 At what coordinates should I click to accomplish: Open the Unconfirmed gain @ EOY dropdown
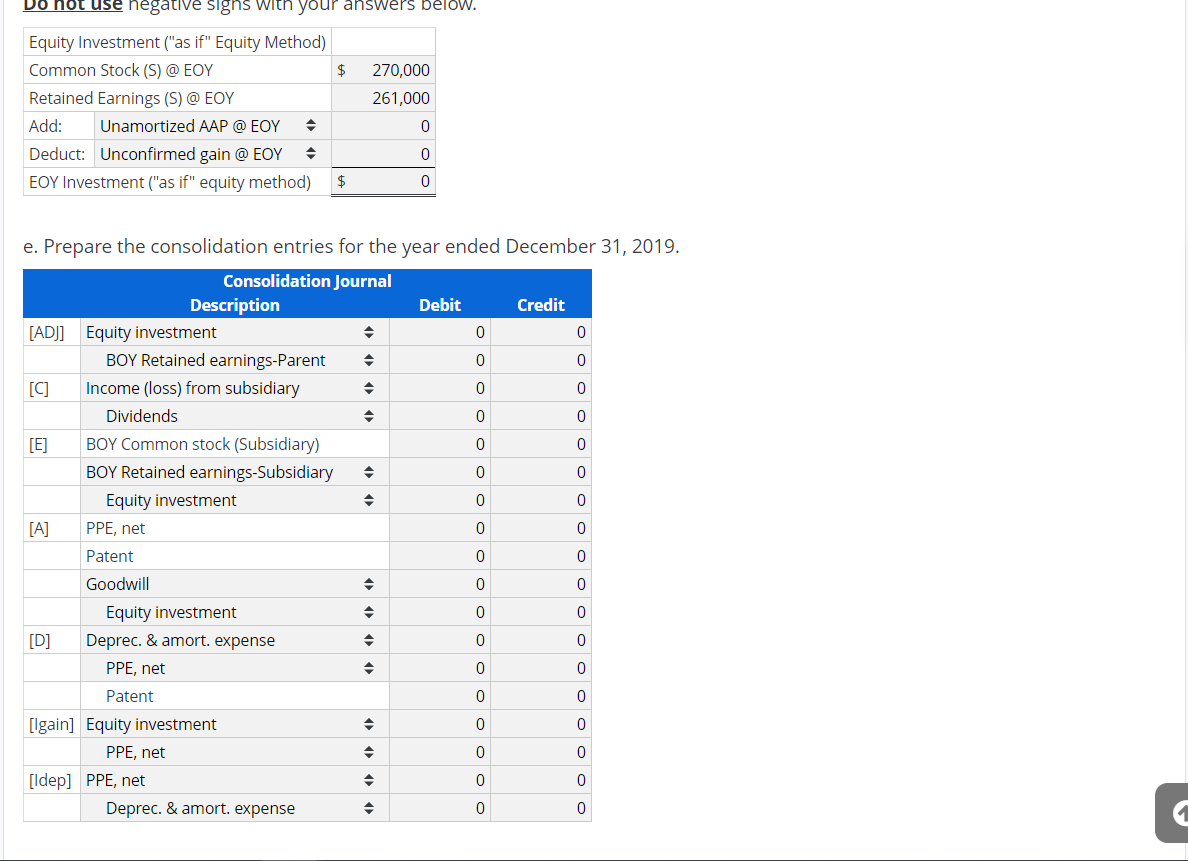point(212,154)
